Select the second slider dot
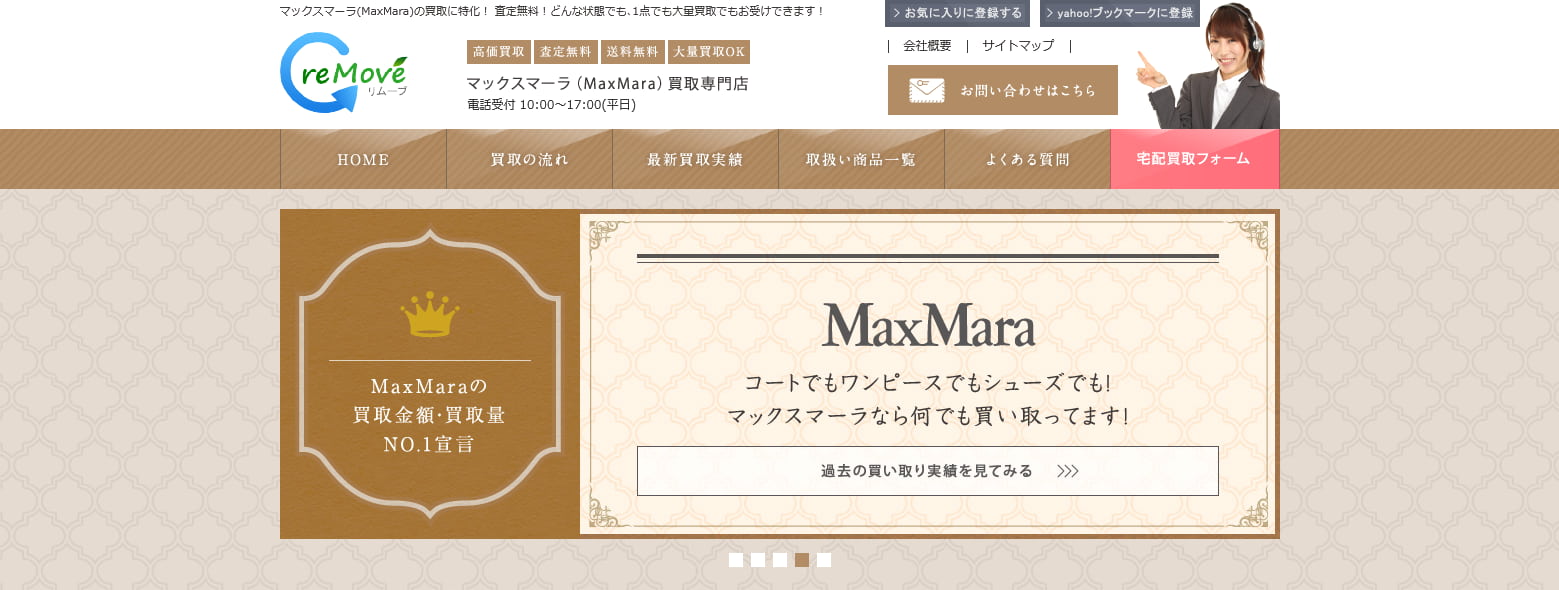This screenshot has height=590, width=1559. point(758,560)
